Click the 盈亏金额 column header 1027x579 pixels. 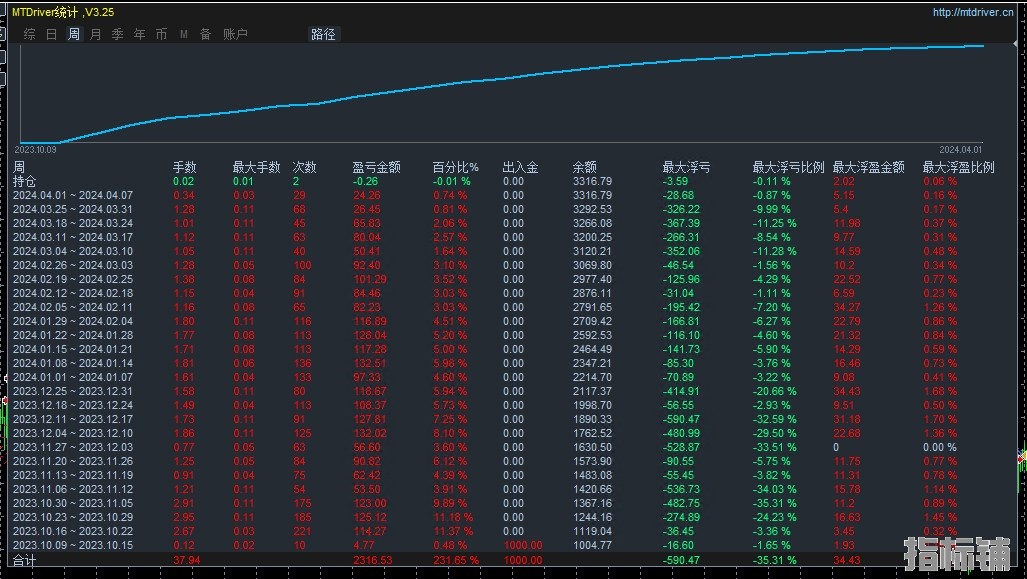pyautogui.click(x=376, y=168)
